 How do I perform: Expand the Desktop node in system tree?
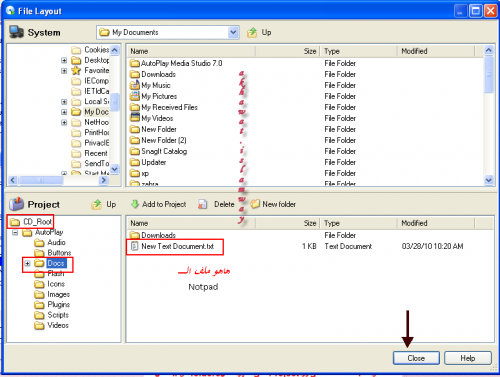tap(64, 60)
